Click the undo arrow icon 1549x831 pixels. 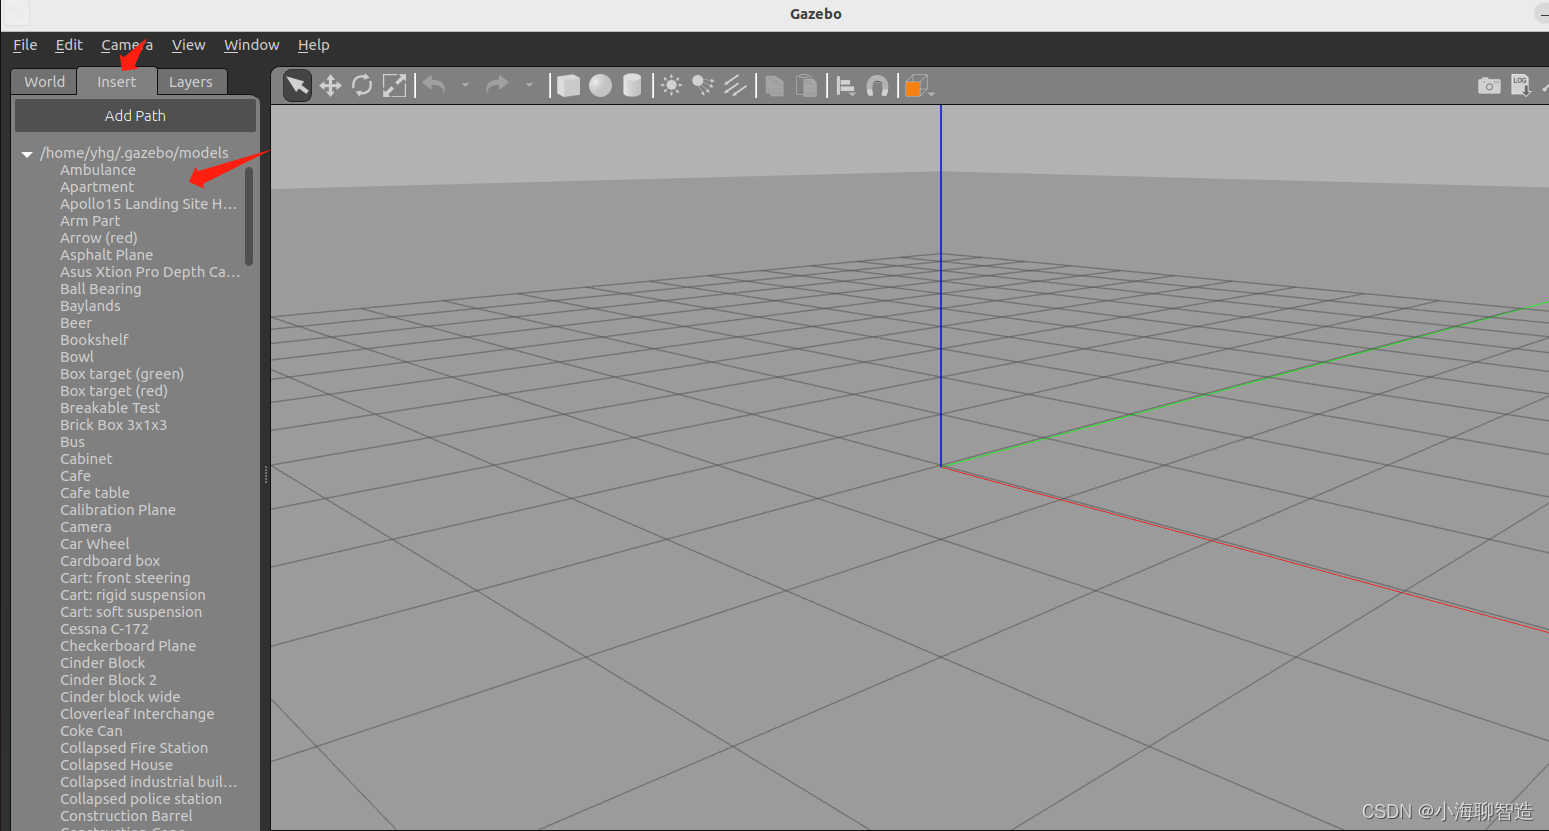coord(434,86)
